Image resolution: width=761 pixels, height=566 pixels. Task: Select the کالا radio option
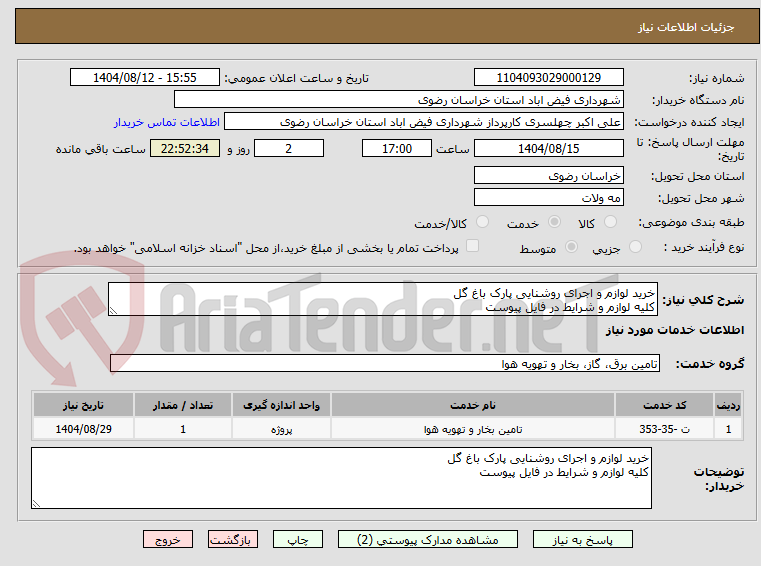click(x=610, y=222)
